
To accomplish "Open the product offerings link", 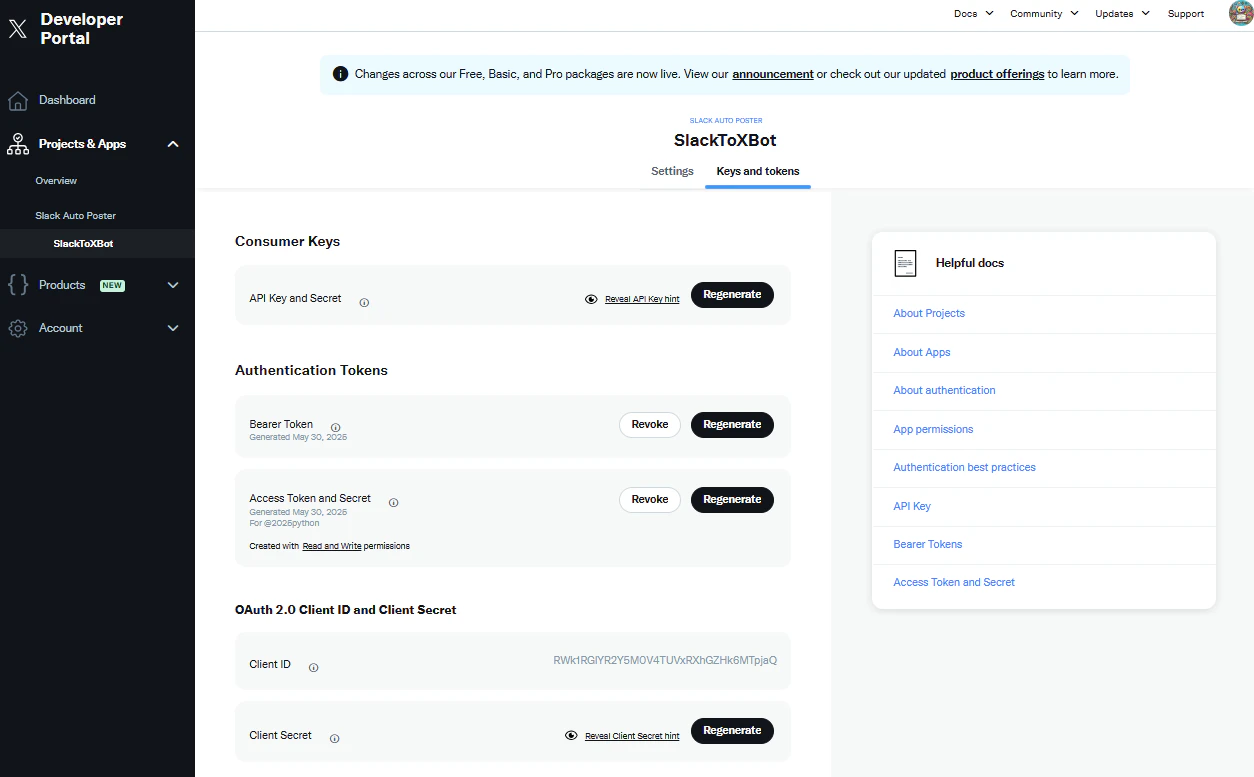I will point(997,74).
